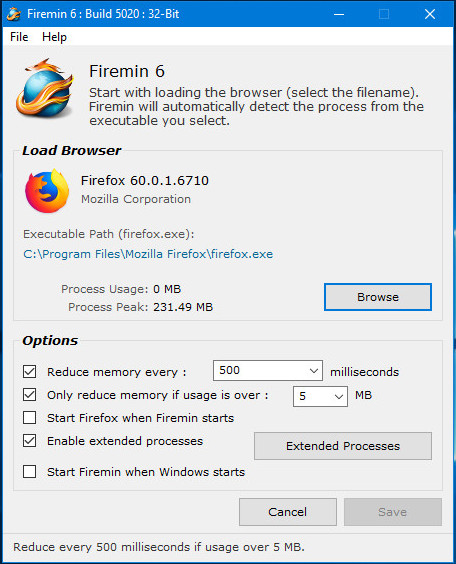Open the Extended Processes dialog button
Screen dimensions: 456x564
(x=343, y=446)
